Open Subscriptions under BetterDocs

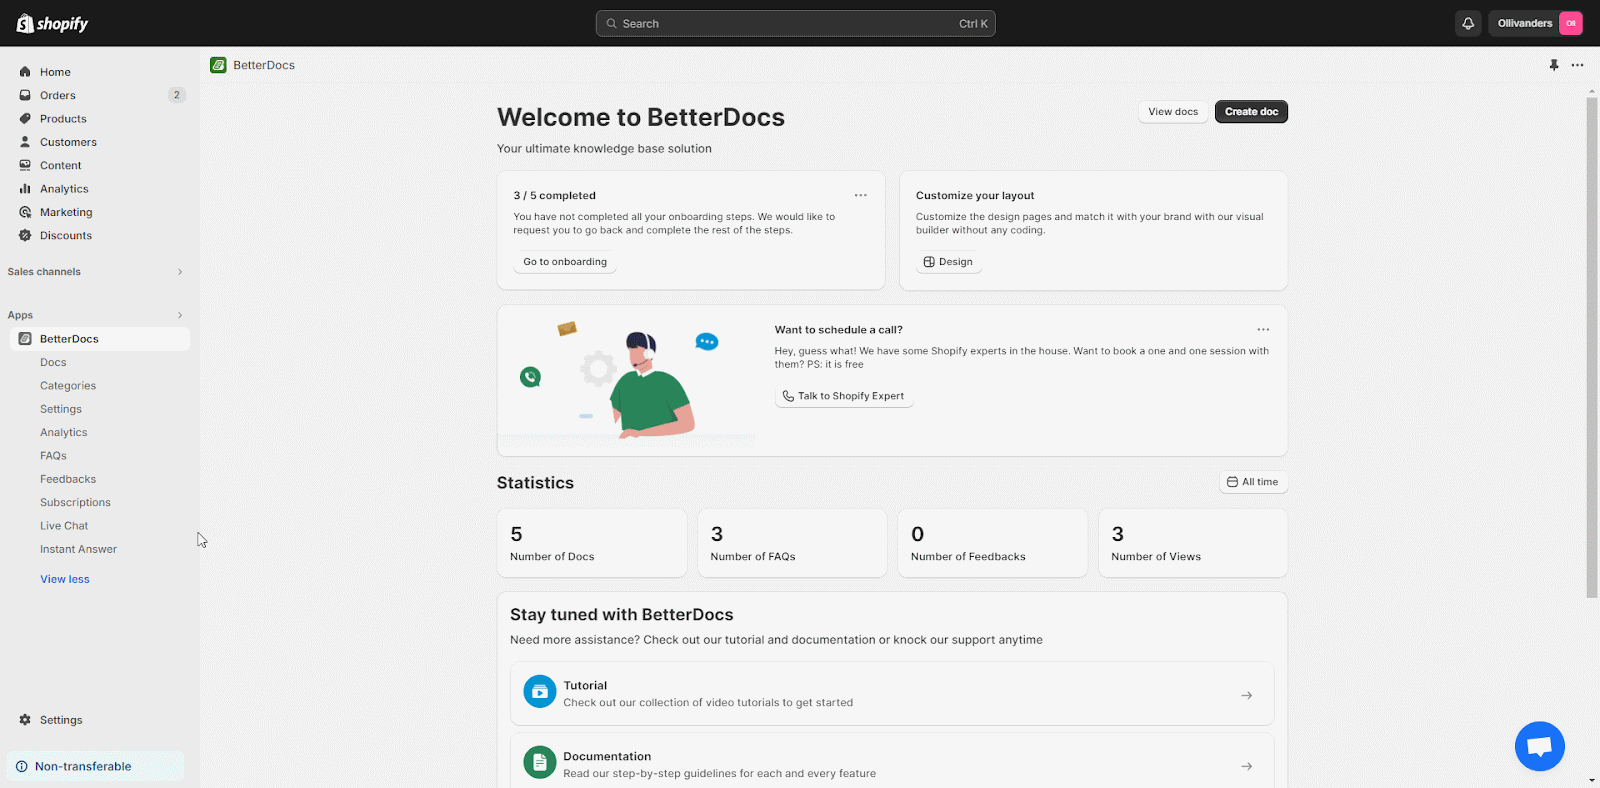click(x=75, y=502)
